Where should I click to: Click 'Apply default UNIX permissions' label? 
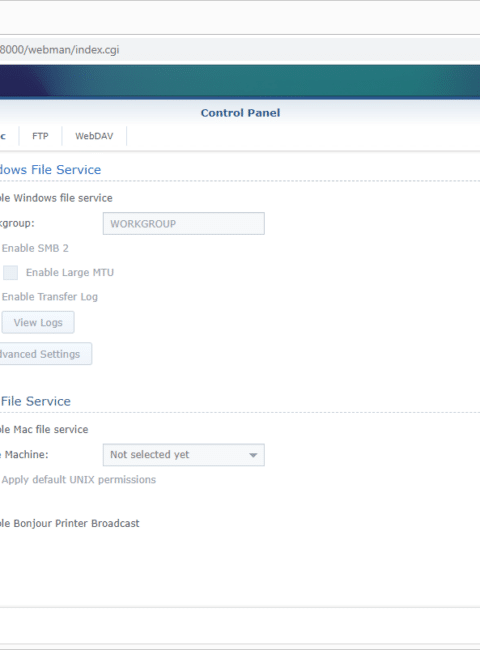(79, 480)
